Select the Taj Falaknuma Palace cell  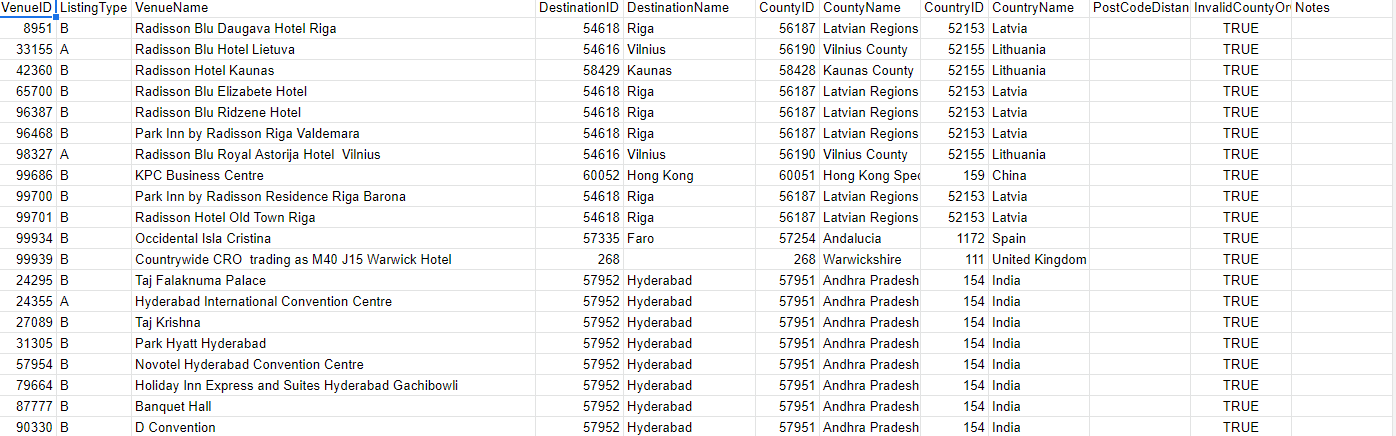tap(334, 280)
